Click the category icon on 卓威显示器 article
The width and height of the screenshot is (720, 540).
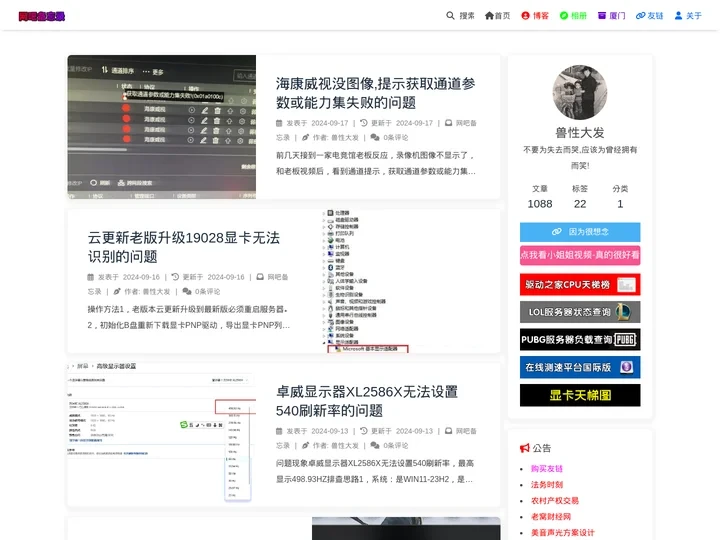pyautogui.click(x=449, y=431)
